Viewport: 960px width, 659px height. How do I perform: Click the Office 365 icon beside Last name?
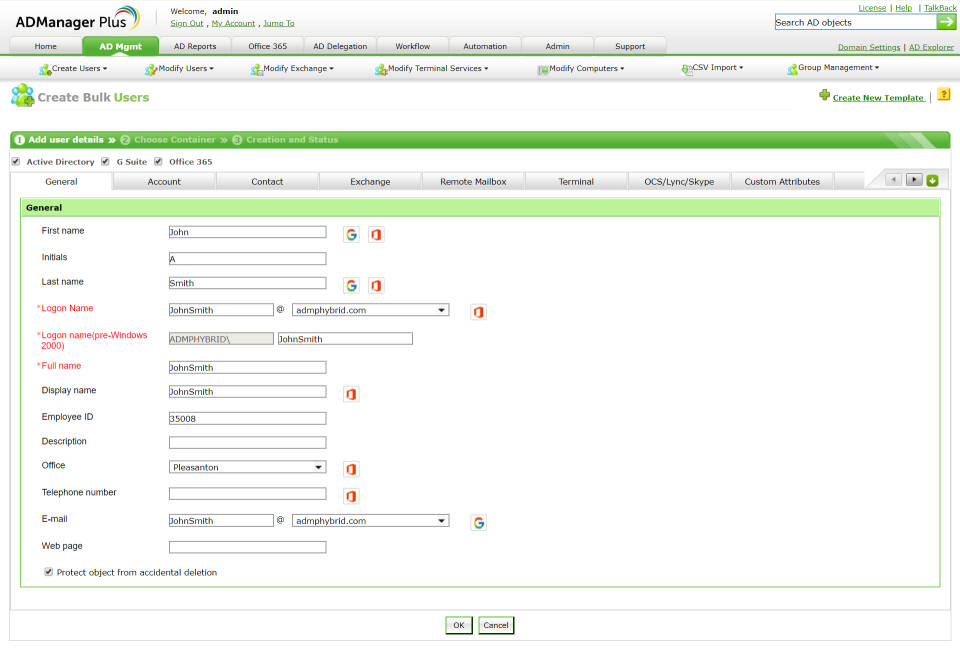(x=376, y=285)
